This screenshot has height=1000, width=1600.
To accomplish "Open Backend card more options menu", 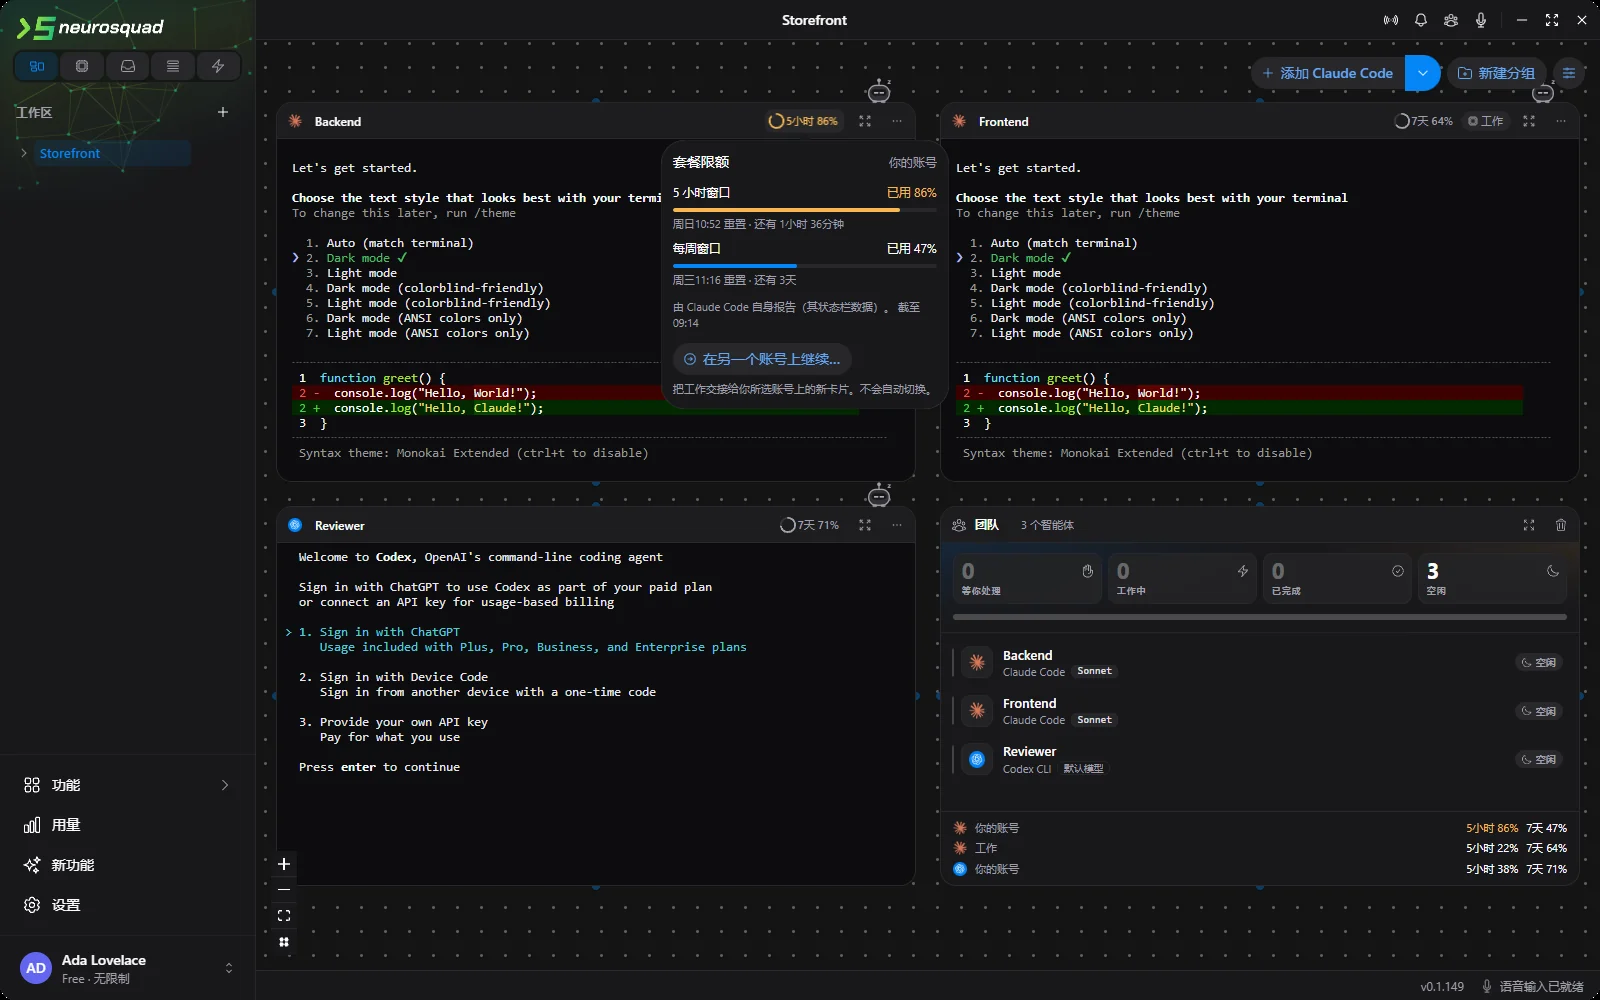I will coord(897,121).
